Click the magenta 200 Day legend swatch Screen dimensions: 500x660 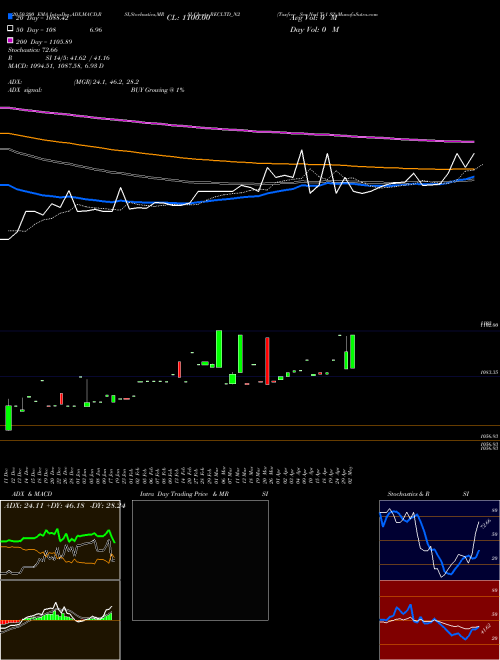11,41
